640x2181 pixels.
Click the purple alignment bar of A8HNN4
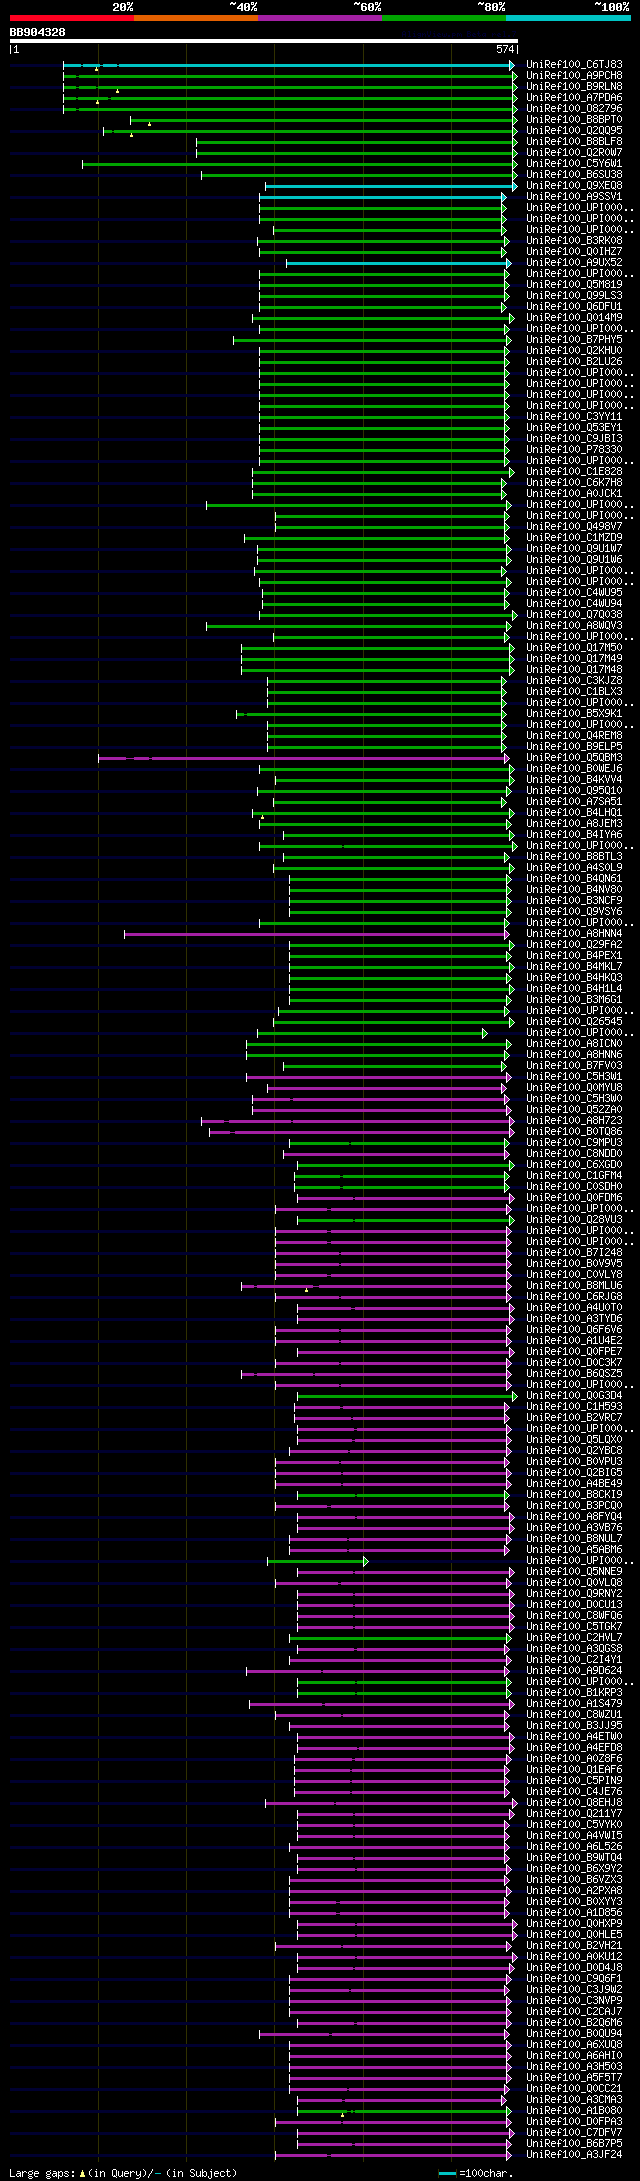316,934
